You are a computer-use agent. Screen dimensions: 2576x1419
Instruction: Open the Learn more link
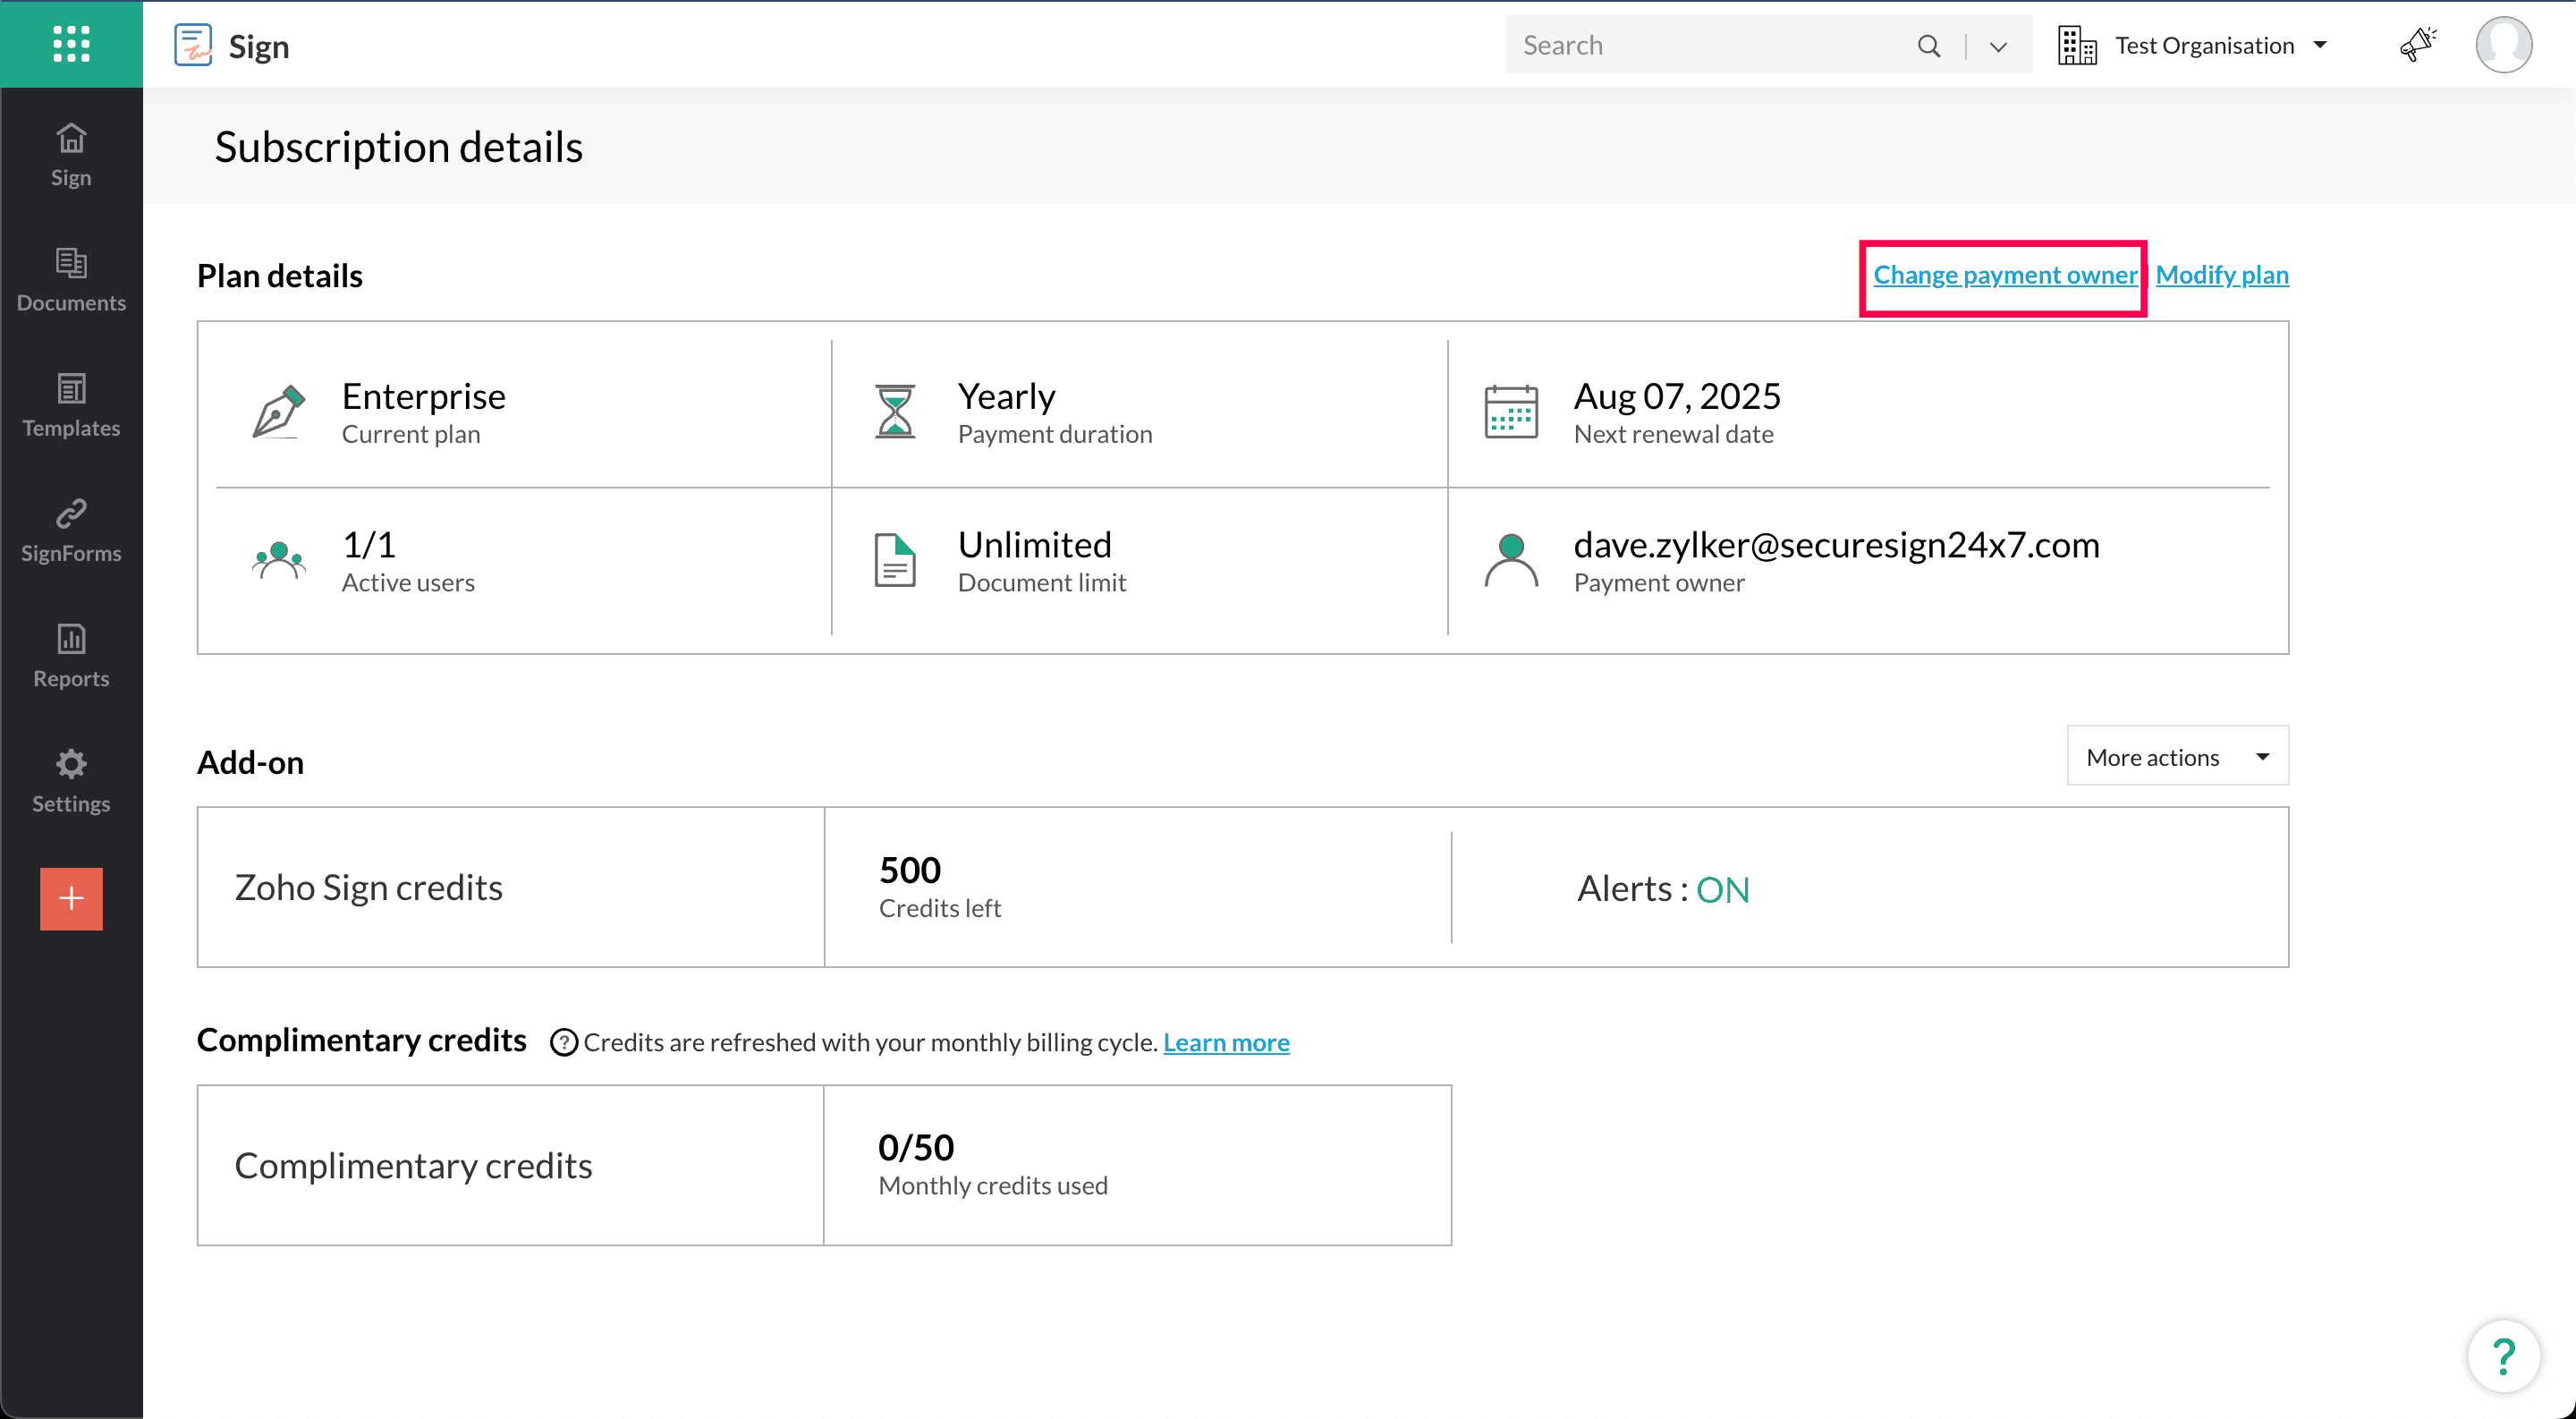tap(1225, 1042)
